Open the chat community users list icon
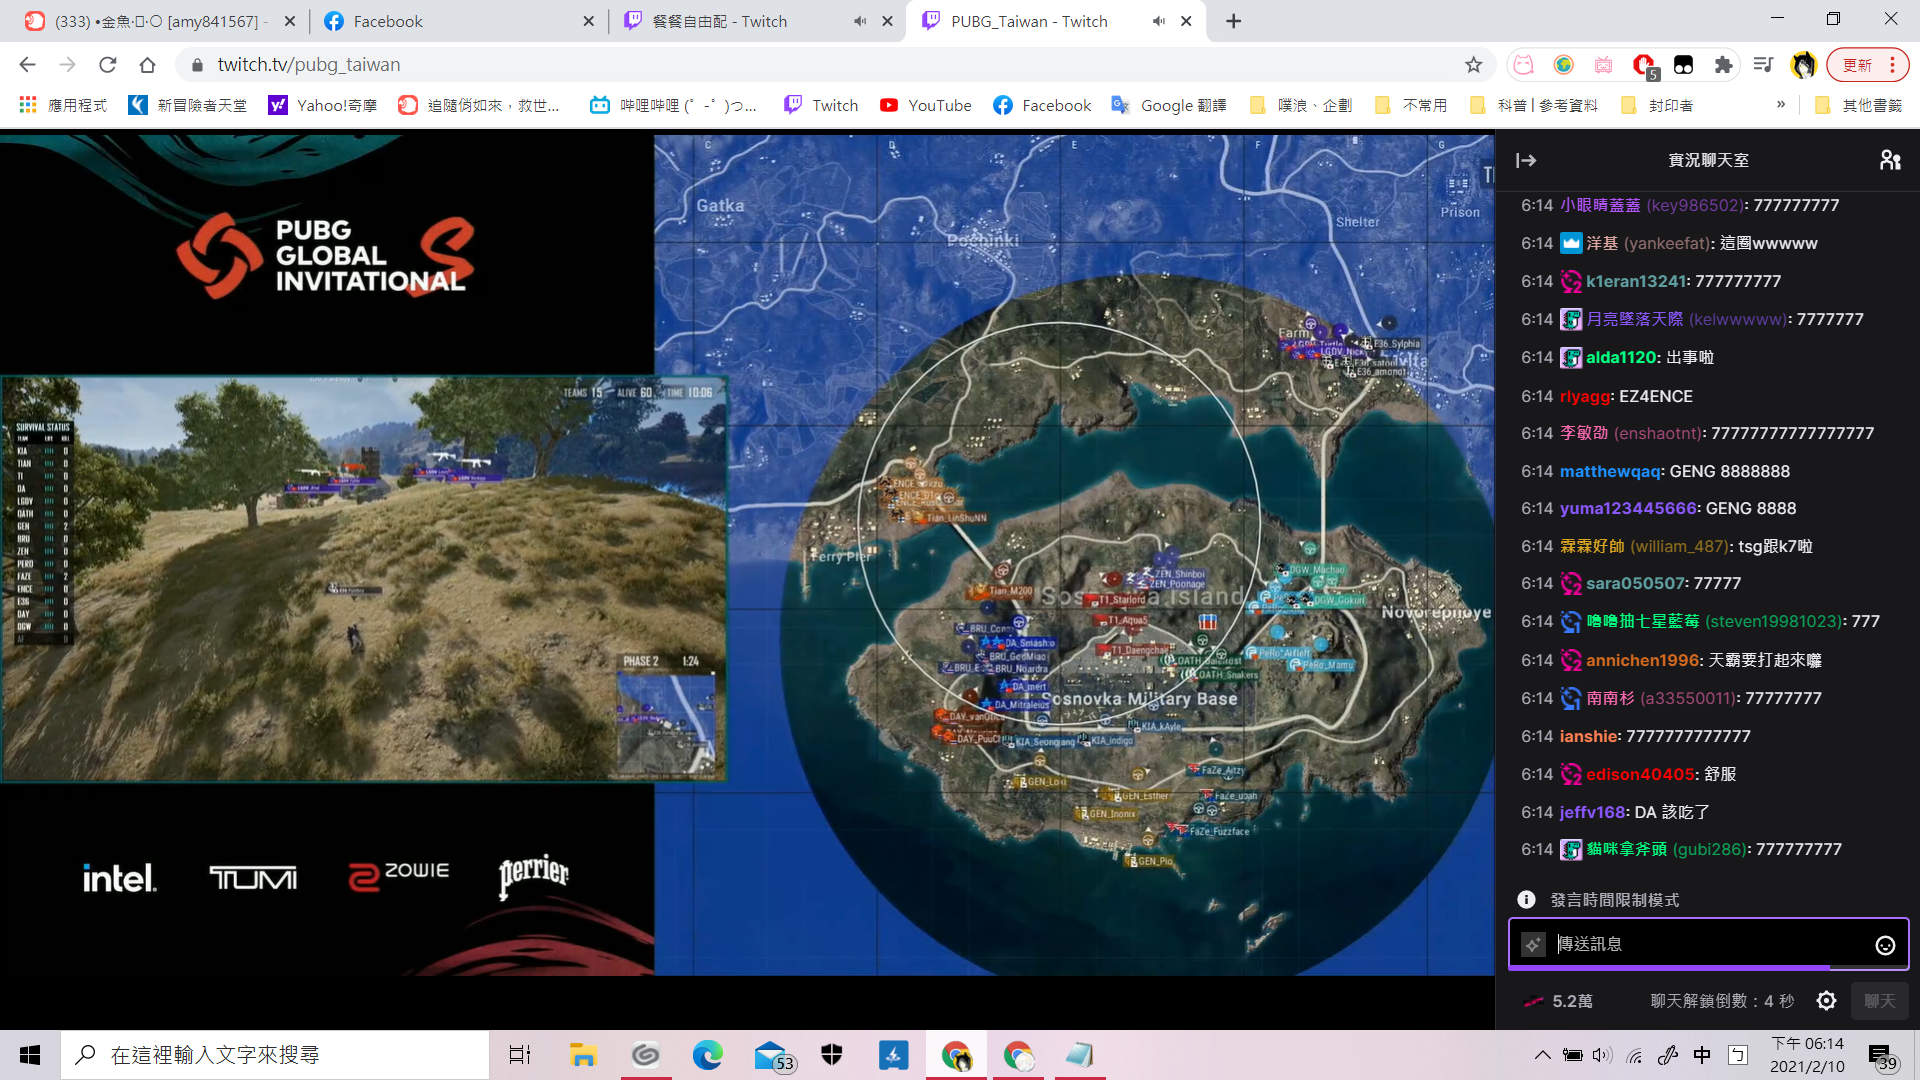The height and width of the screenshot is (1080, 1920). pyautogui.click(x=1889, y=160)
